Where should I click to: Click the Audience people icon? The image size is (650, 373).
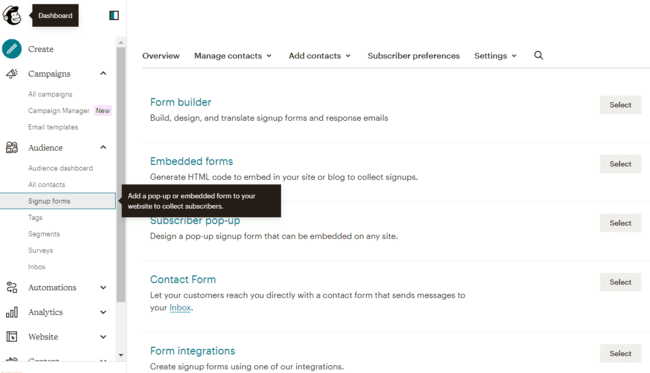point(12,148)
